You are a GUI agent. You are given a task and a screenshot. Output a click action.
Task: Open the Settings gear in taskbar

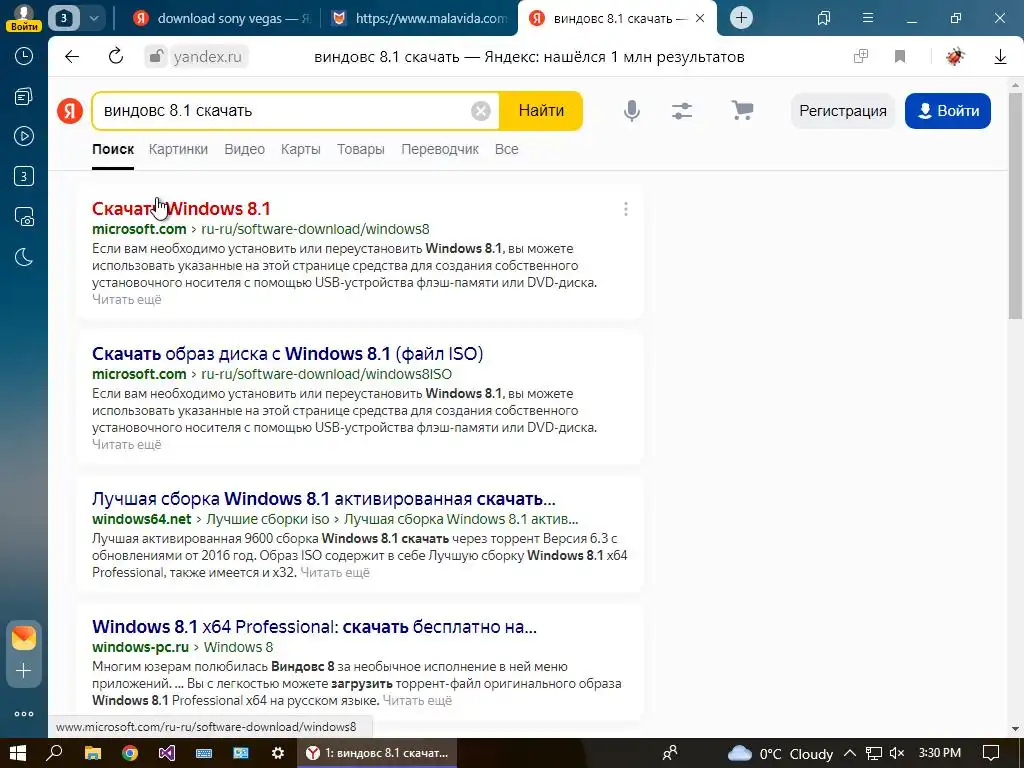(278, 753)
